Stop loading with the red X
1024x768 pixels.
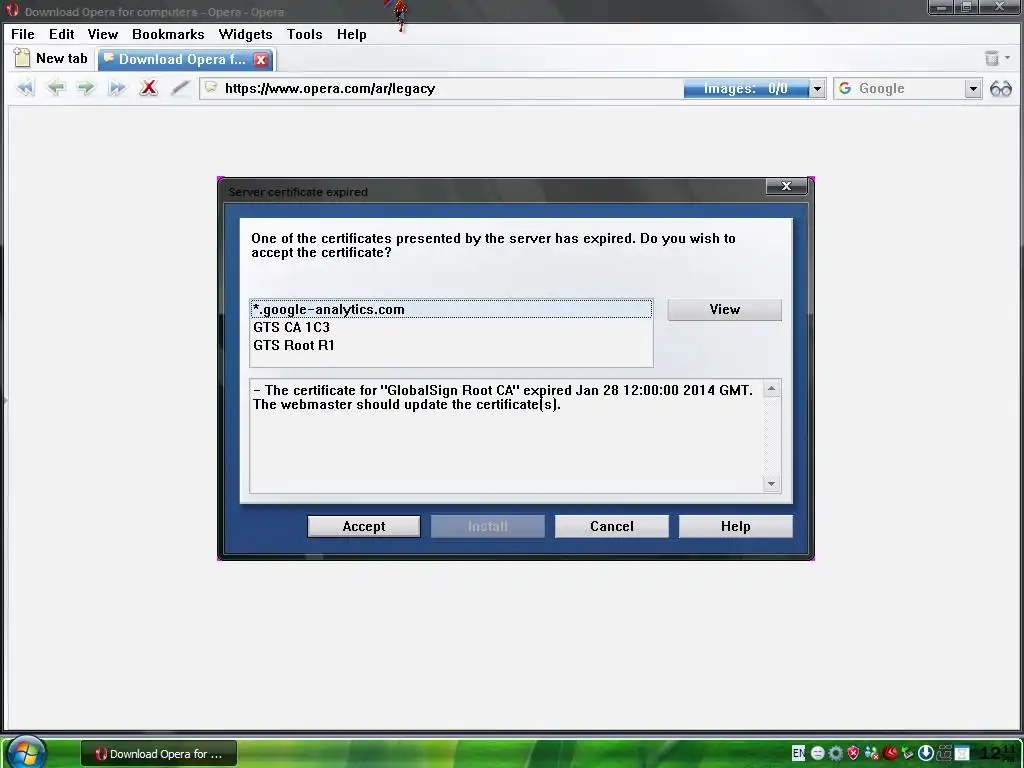[149, 88]
